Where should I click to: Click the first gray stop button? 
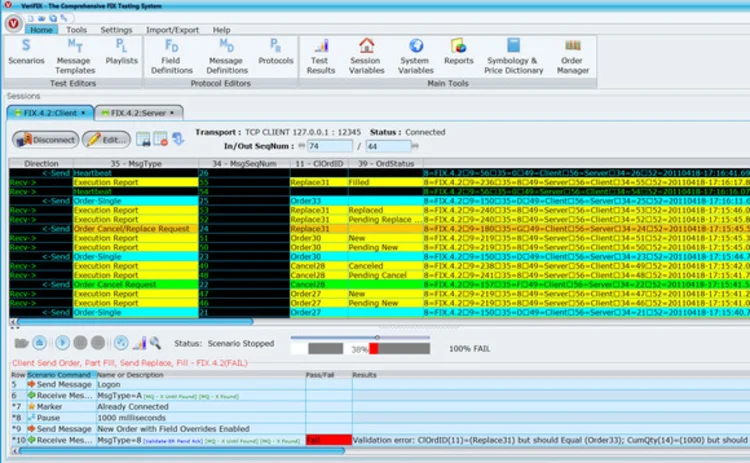(80, 343)
